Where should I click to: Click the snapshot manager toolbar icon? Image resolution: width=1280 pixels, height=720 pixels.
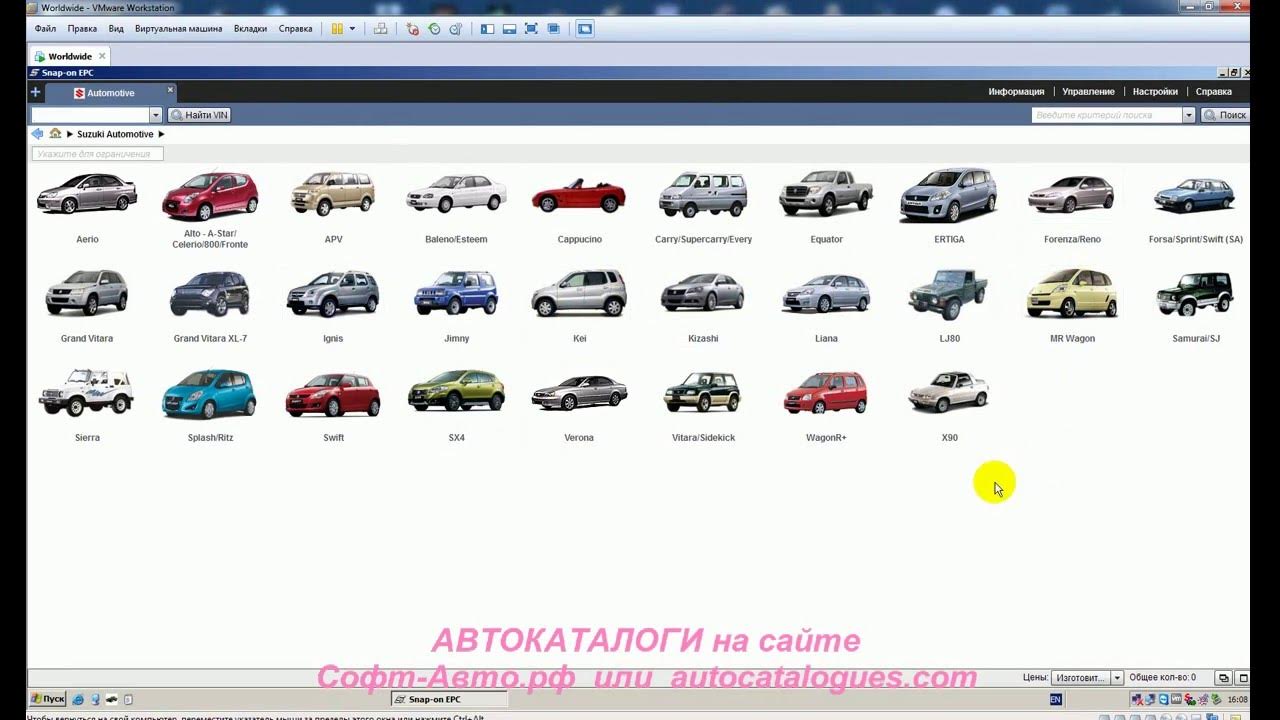point(456,29)
